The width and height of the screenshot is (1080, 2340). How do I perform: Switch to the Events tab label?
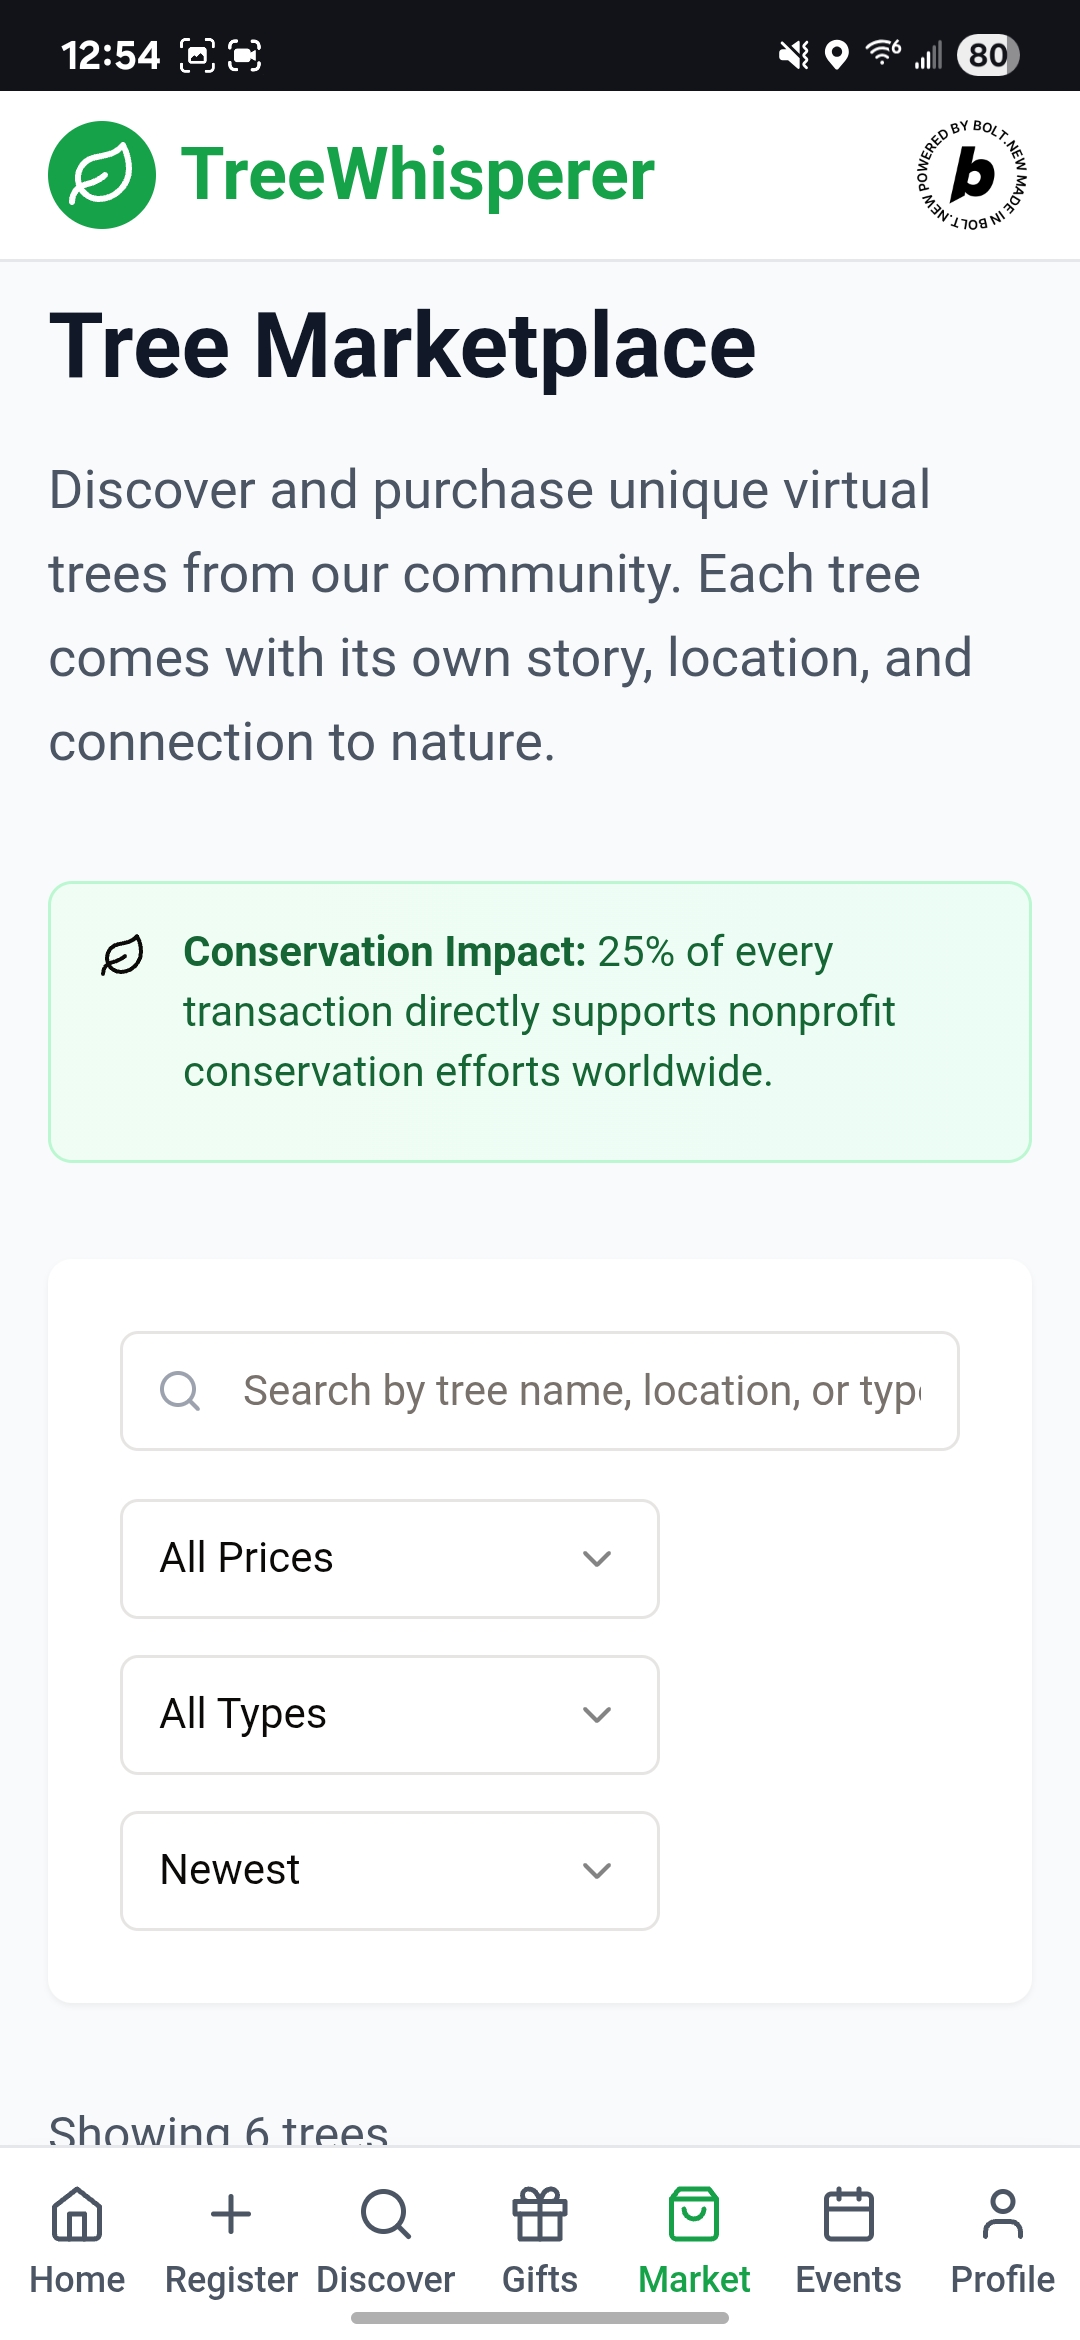coord(848,2280)
